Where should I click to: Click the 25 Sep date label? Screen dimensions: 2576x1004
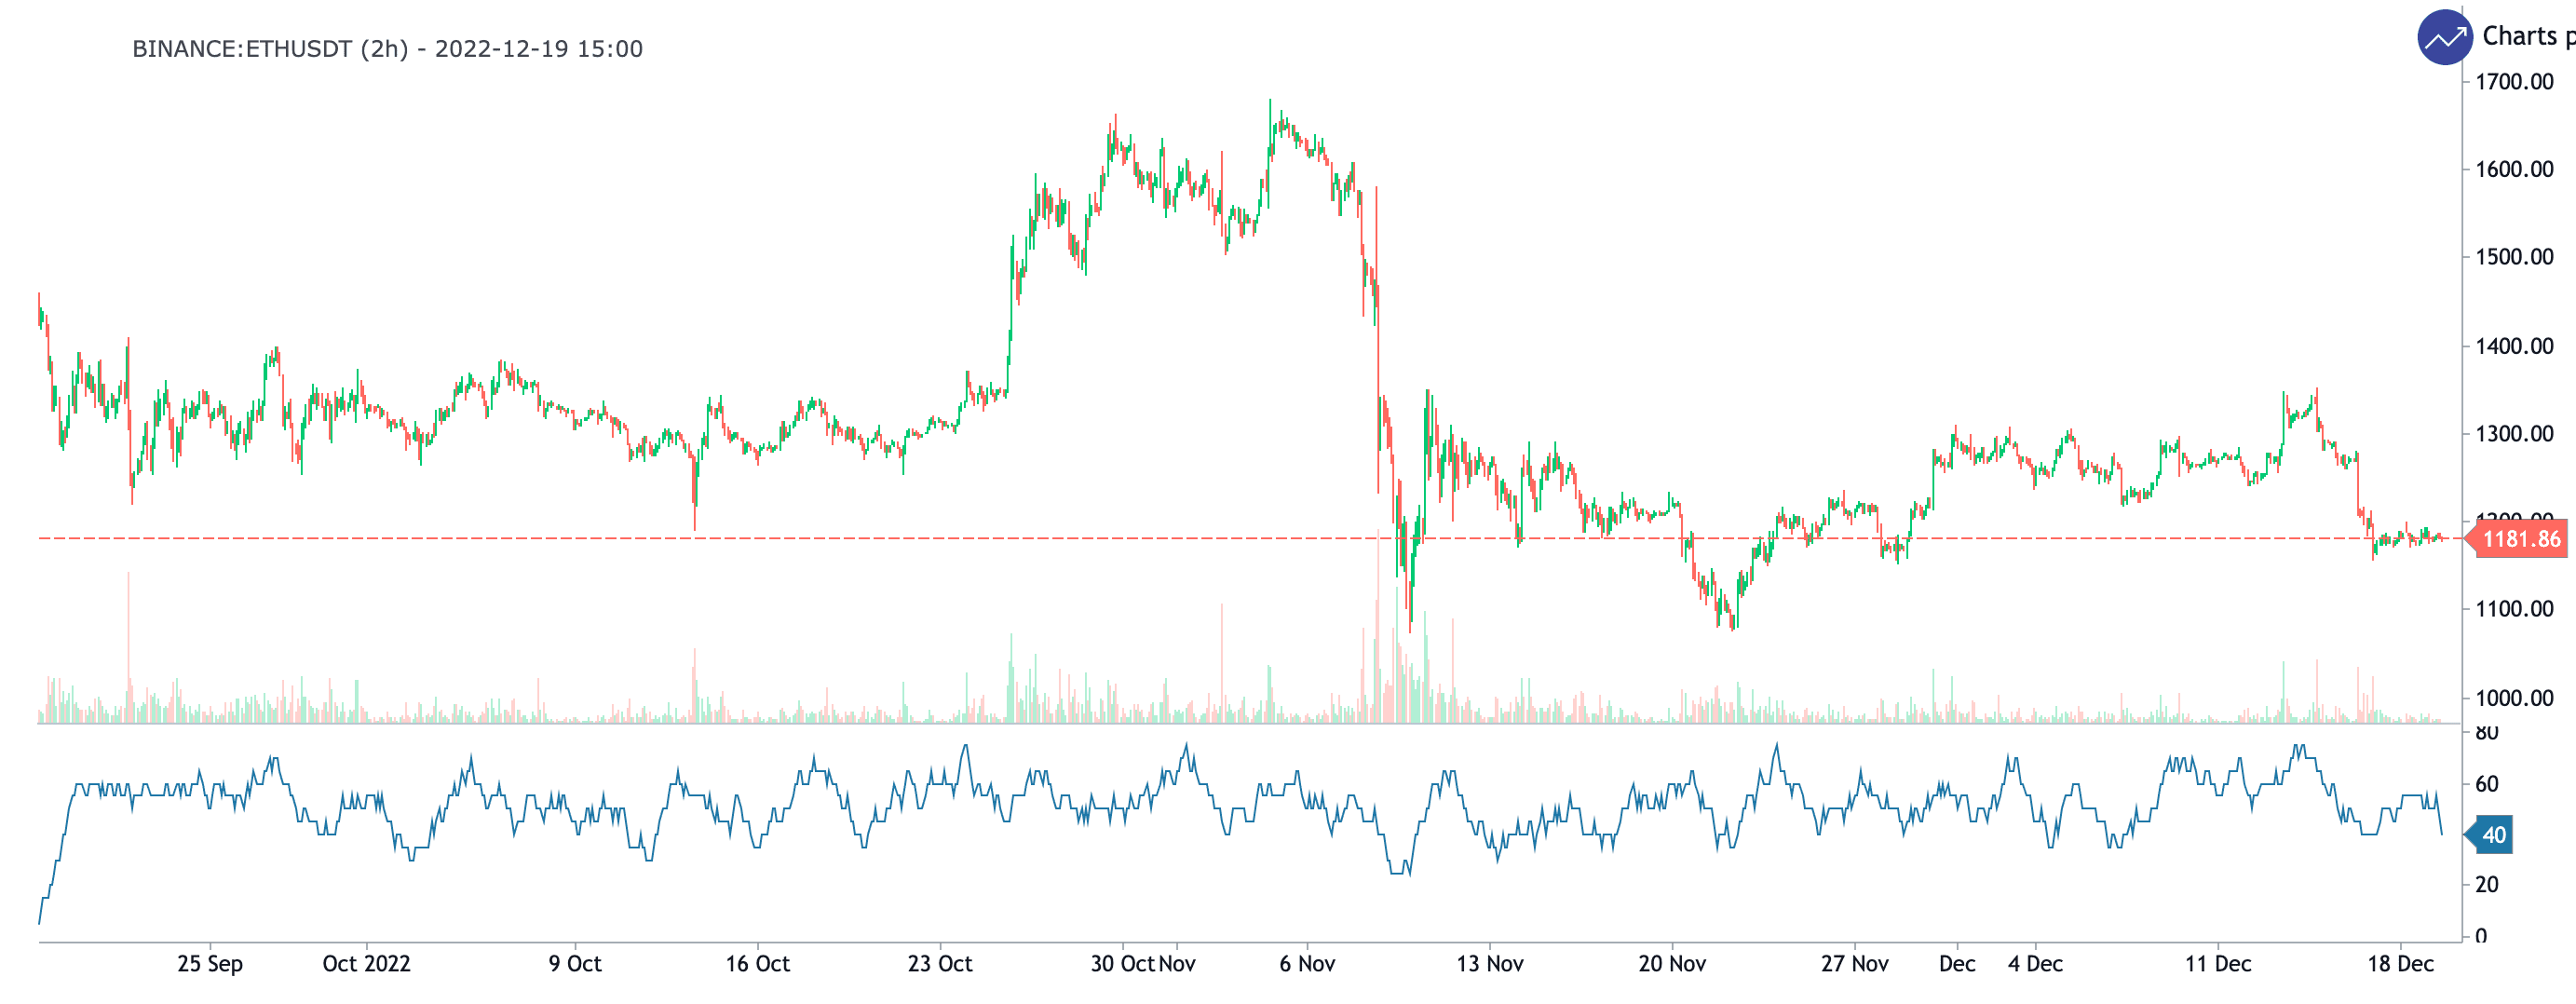coord(210,964)
